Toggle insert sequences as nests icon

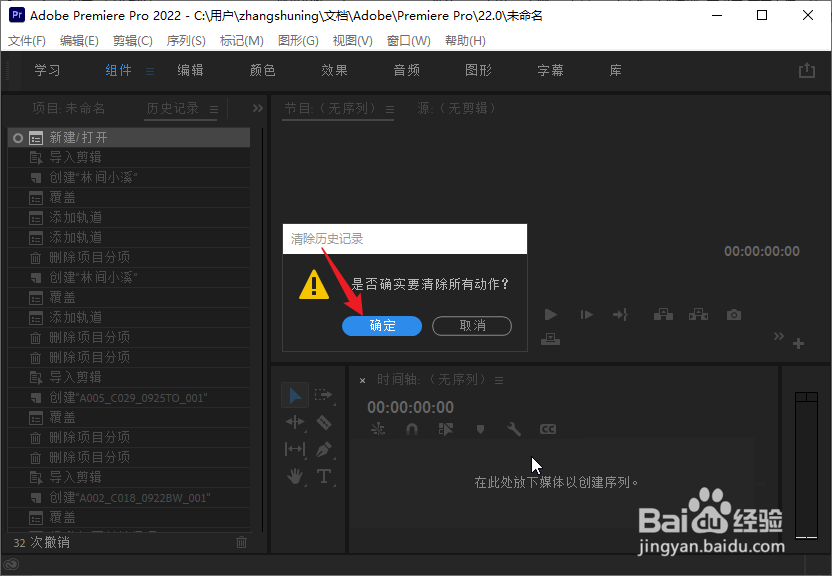coord(378,429)
